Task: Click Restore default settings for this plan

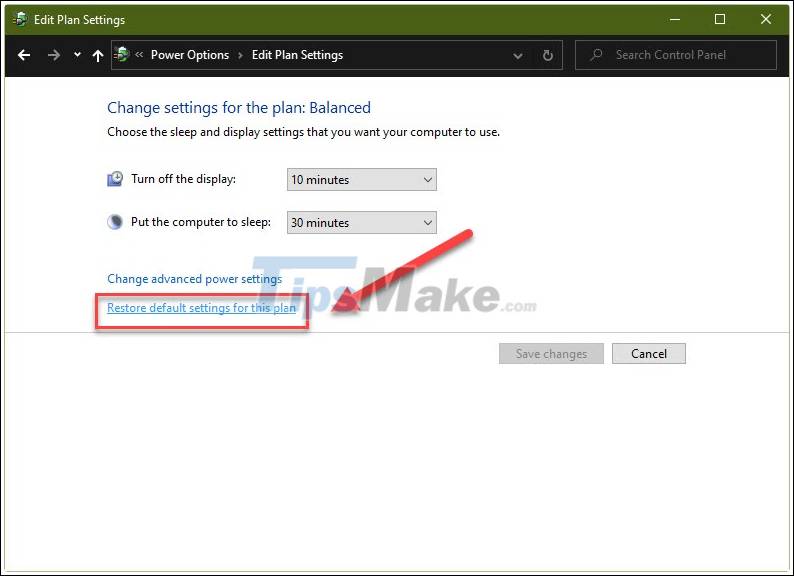Action: click(201, 308)
